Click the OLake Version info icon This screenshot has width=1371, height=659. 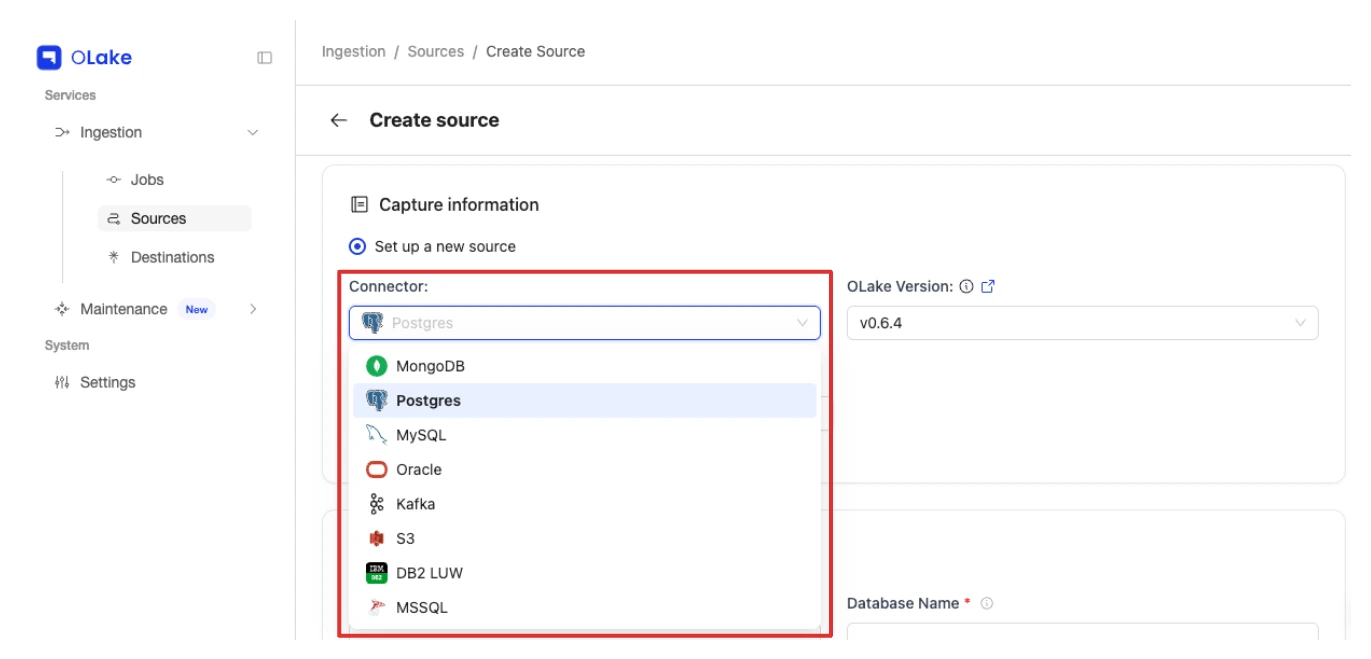pos(966,286)
